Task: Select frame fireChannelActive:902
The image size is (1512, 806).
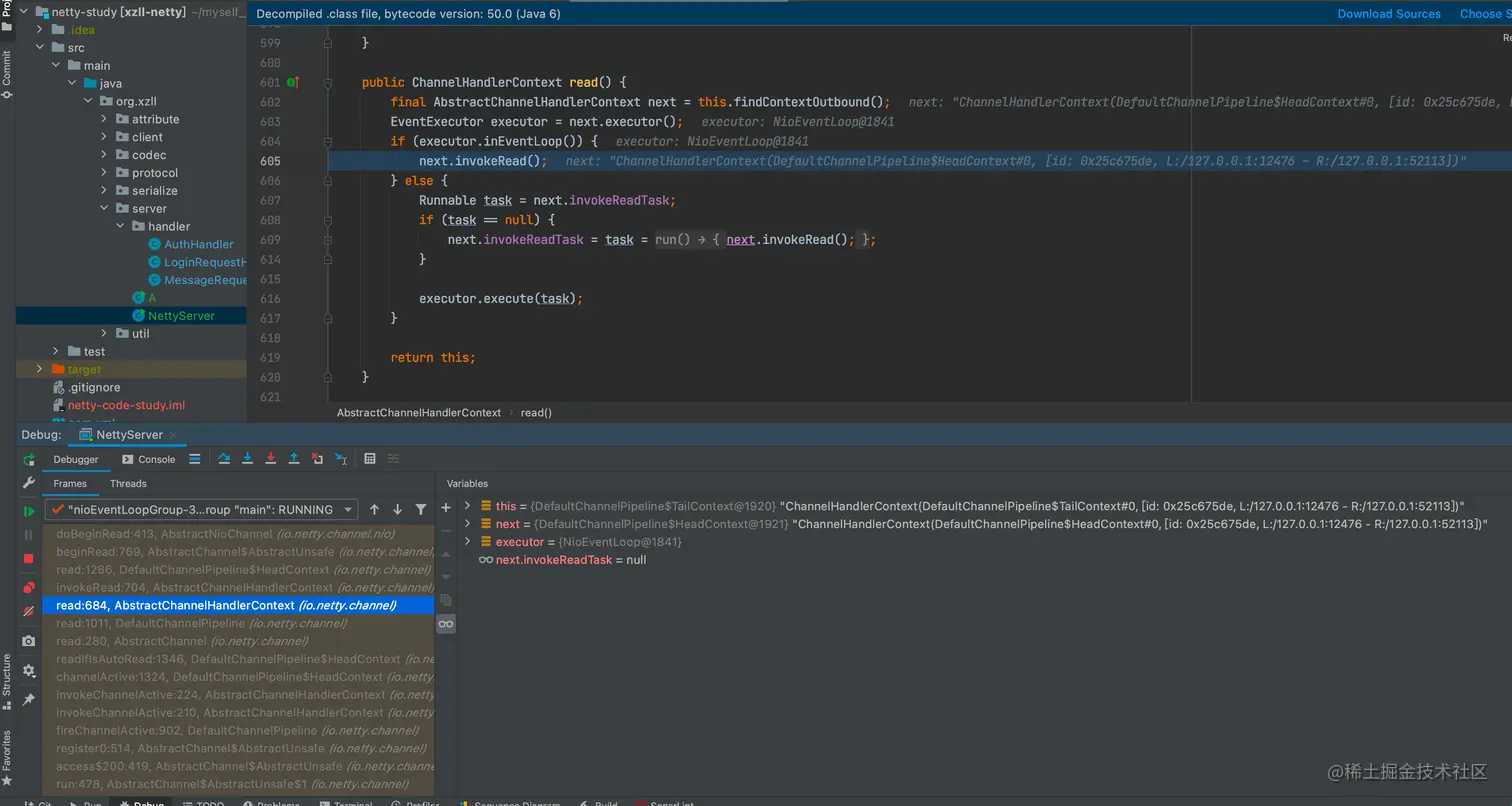Action: click(x=238, y=730)
